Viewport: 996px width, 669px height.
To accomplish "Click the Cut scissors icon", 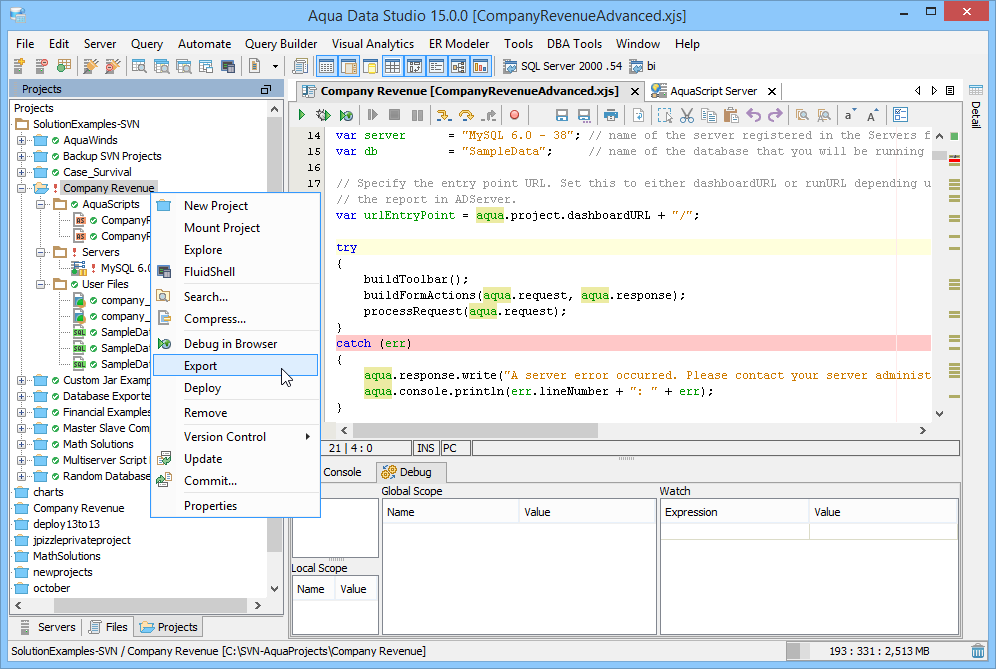I will tap(687, 115).
